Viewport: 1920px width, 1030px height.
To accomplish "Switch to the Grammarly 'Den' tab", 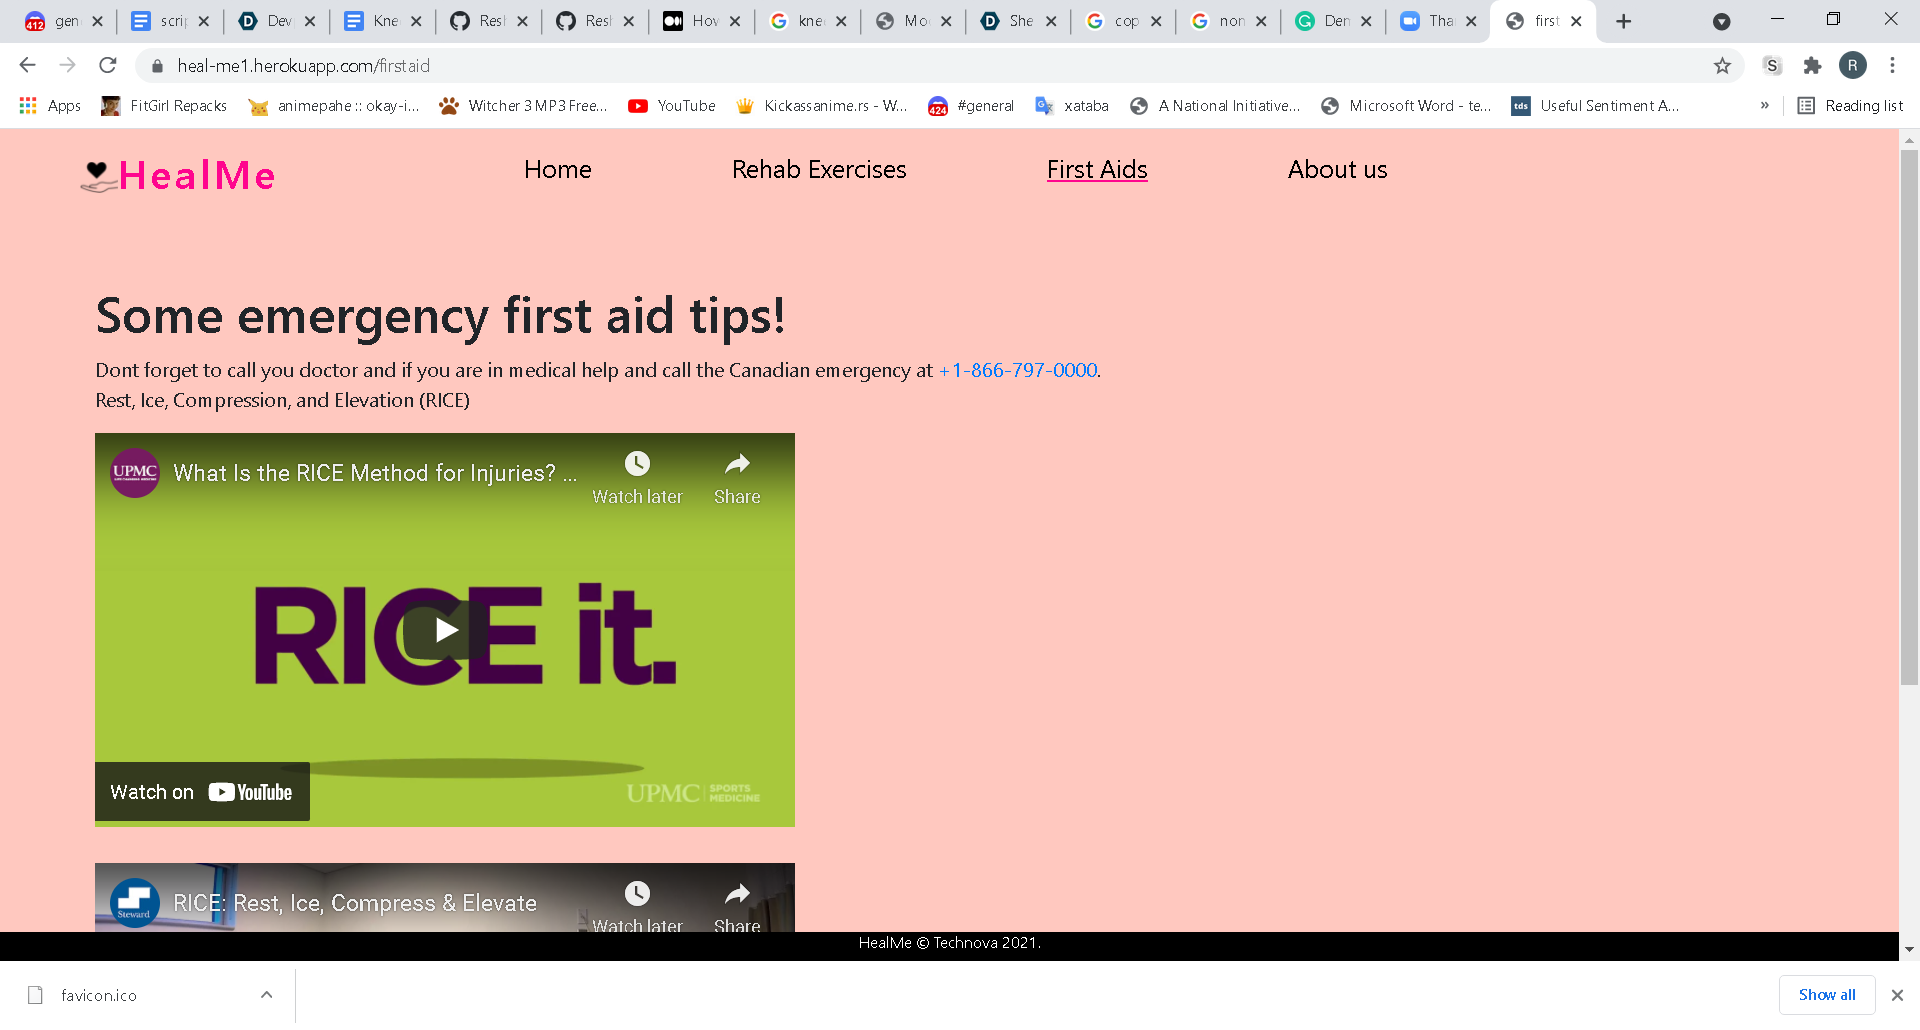I will 1332,21.
